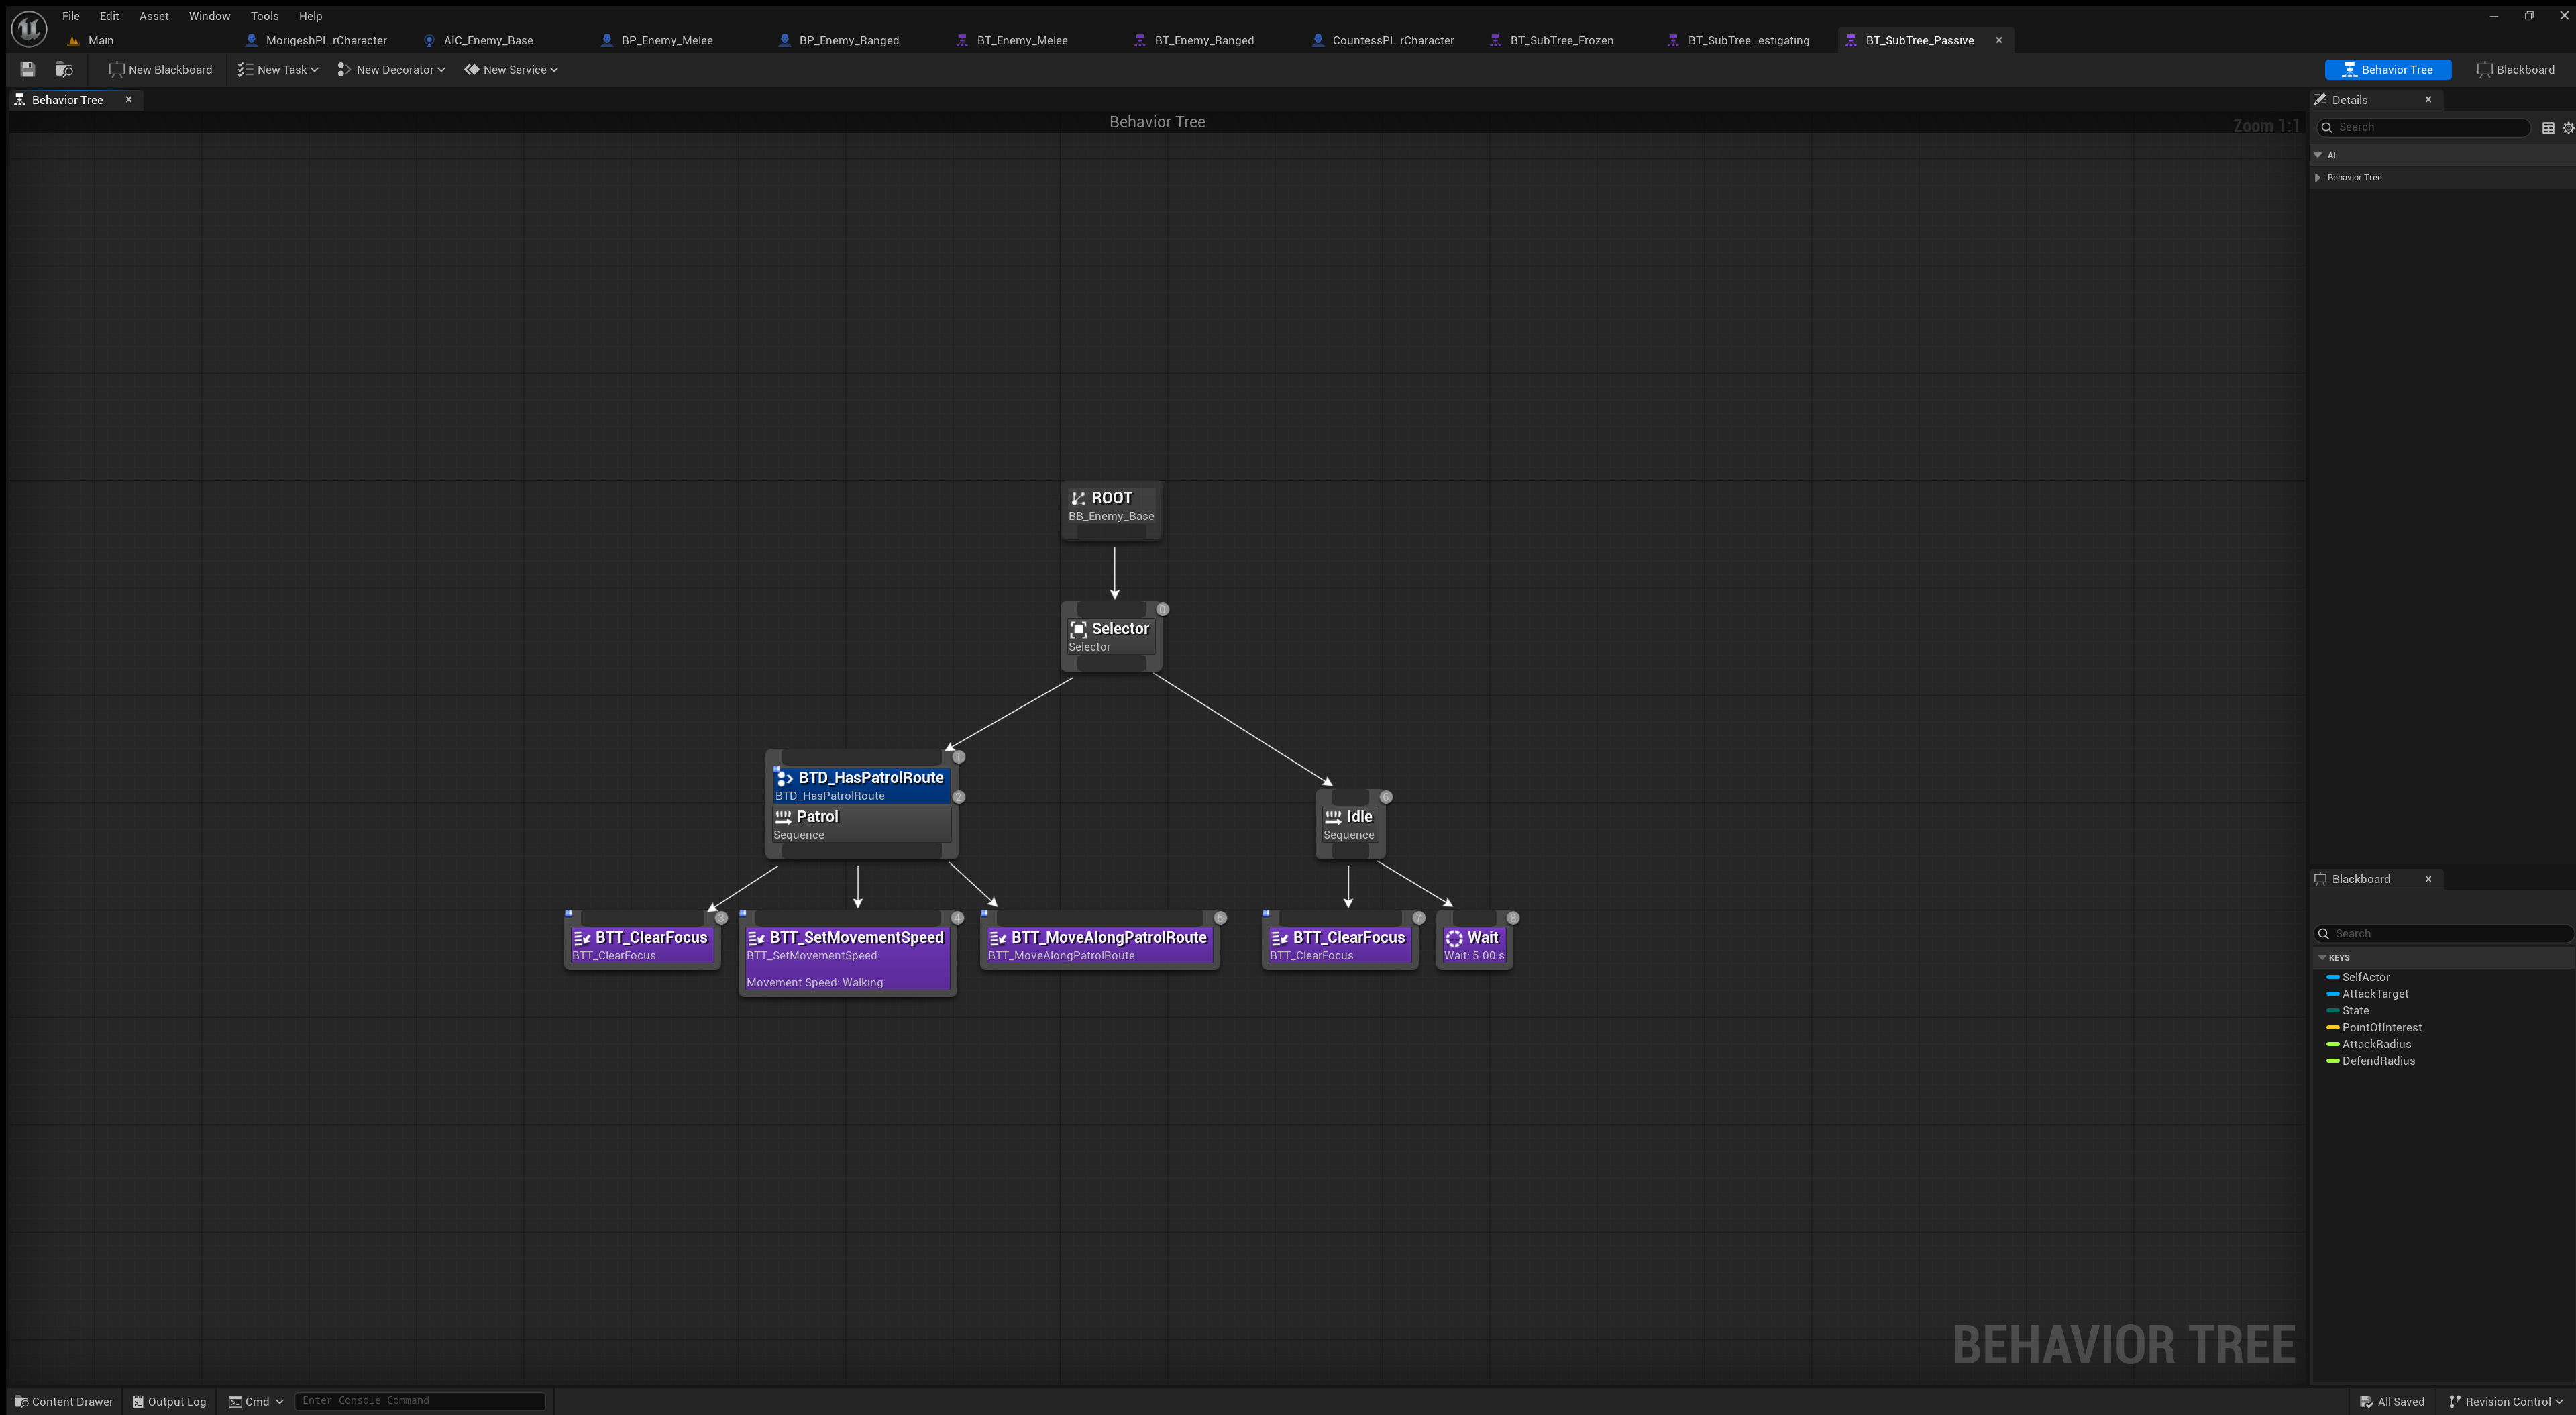This screenshot has height=1415, width=2576.
Task: Open the New Decorator dropdown
Action: pyautogui.click(x=391, y=69)
